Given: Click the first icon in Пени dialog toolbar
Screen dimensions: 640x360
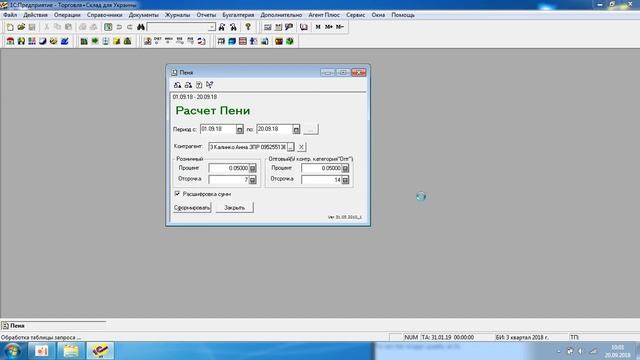Looking at the screenshot, I should click(x=177, y=85).
